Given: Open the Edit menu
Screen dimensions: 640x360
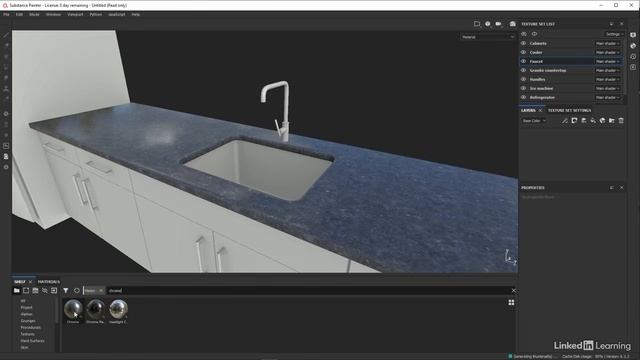Looking at the screenshot, I should [19, 14].
